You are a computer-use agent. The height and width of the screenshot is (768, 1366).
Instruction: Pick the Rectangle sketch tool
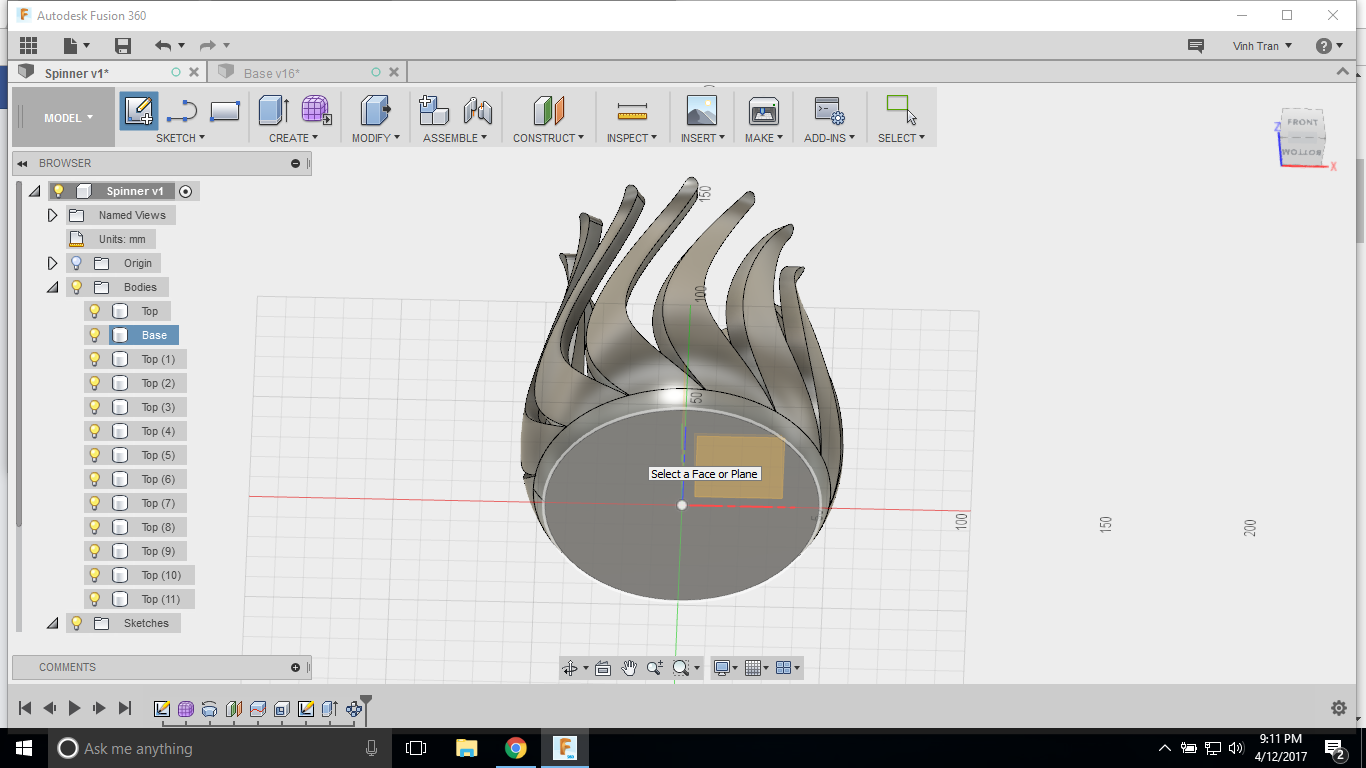coord(225,111)
